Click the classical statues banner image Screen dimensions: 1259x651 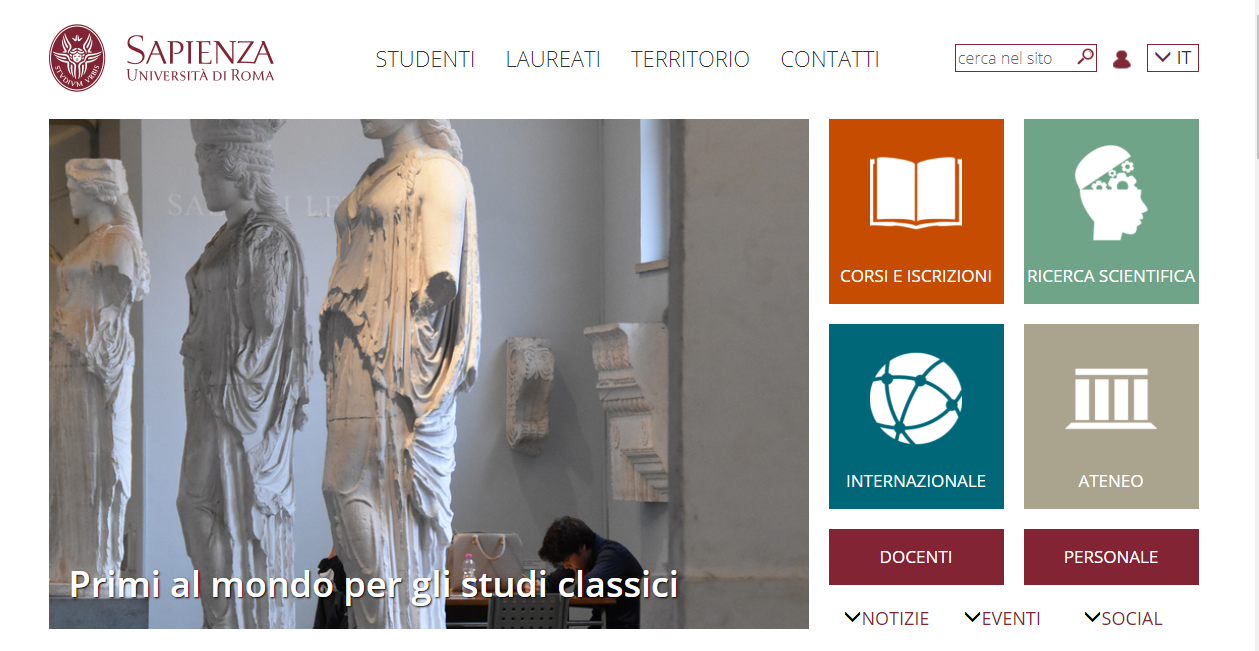[x=429, y=374]
